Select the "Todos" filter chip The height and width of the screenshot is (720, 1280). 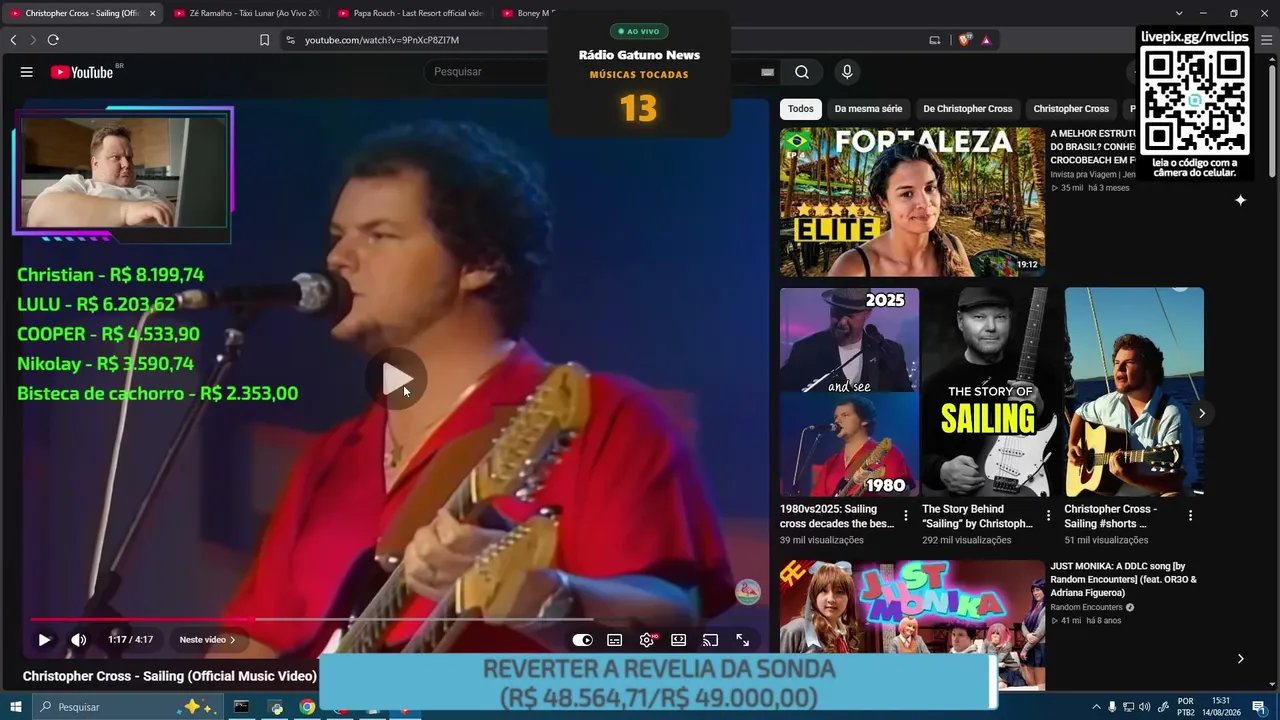pyautogui.click(x=801, y=109)
